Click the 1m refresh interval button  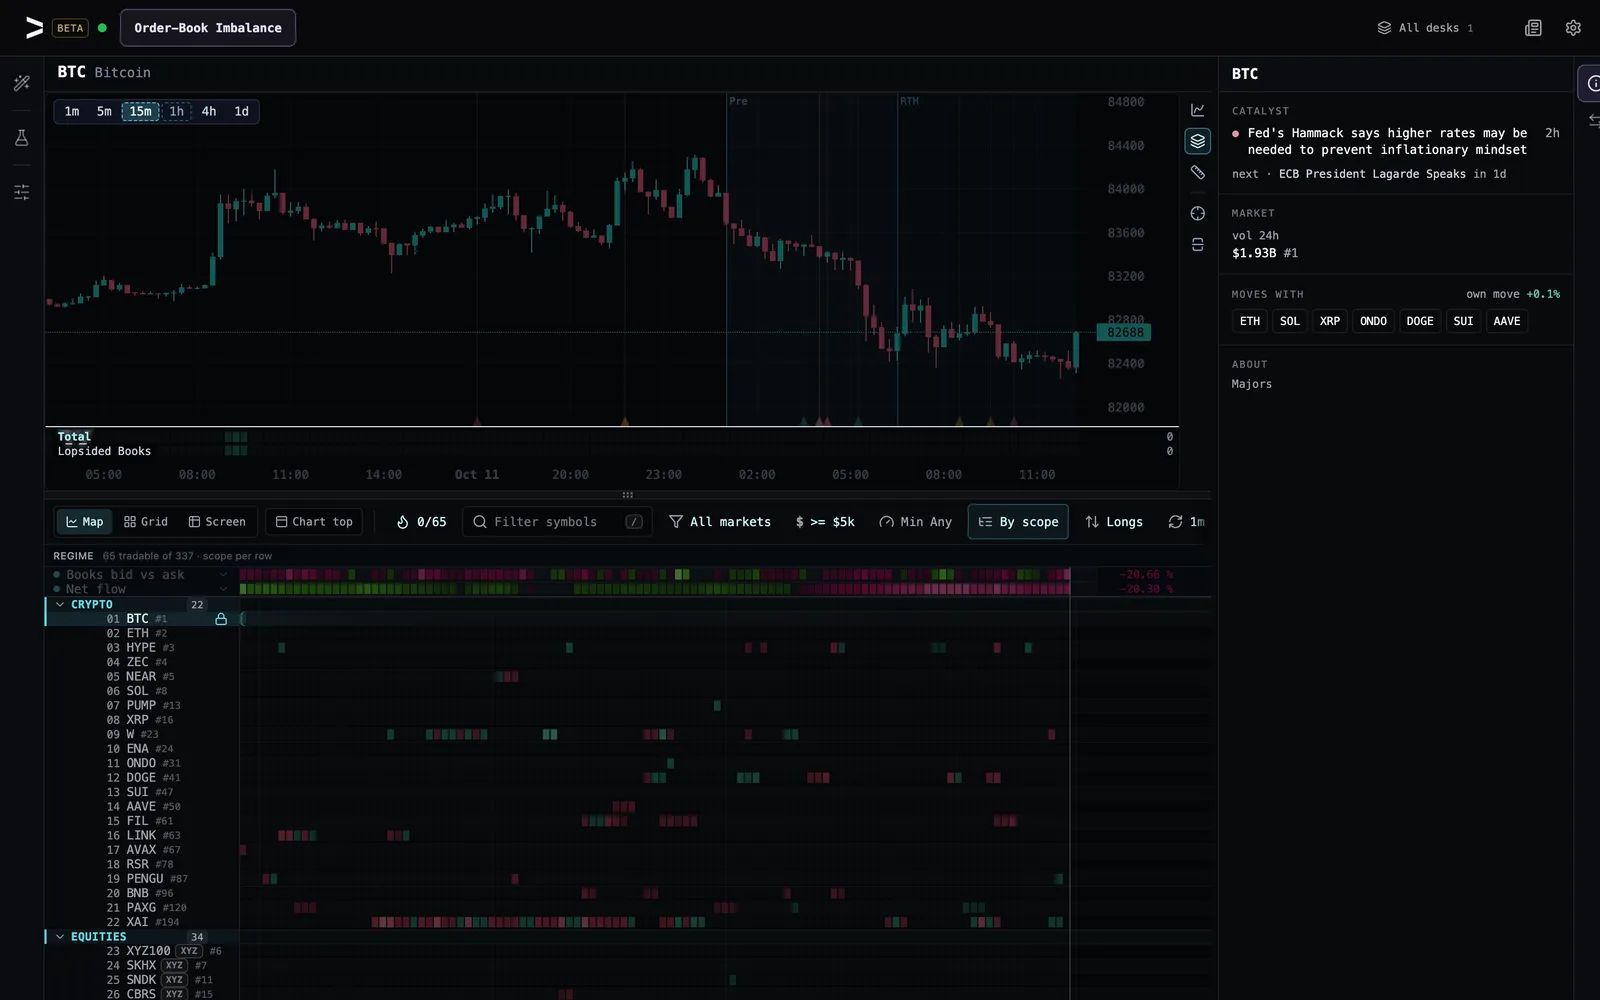click(x=1186, y=522)
